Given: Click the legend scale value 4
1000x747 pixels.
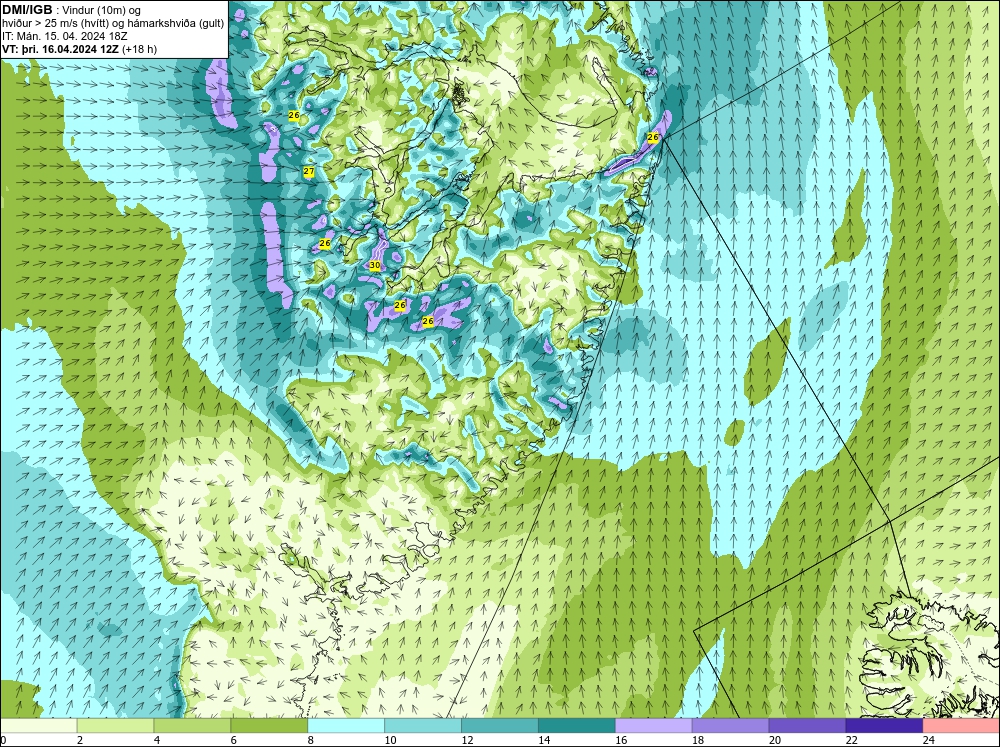Looking at the screenshot, I should click(157, 740).
